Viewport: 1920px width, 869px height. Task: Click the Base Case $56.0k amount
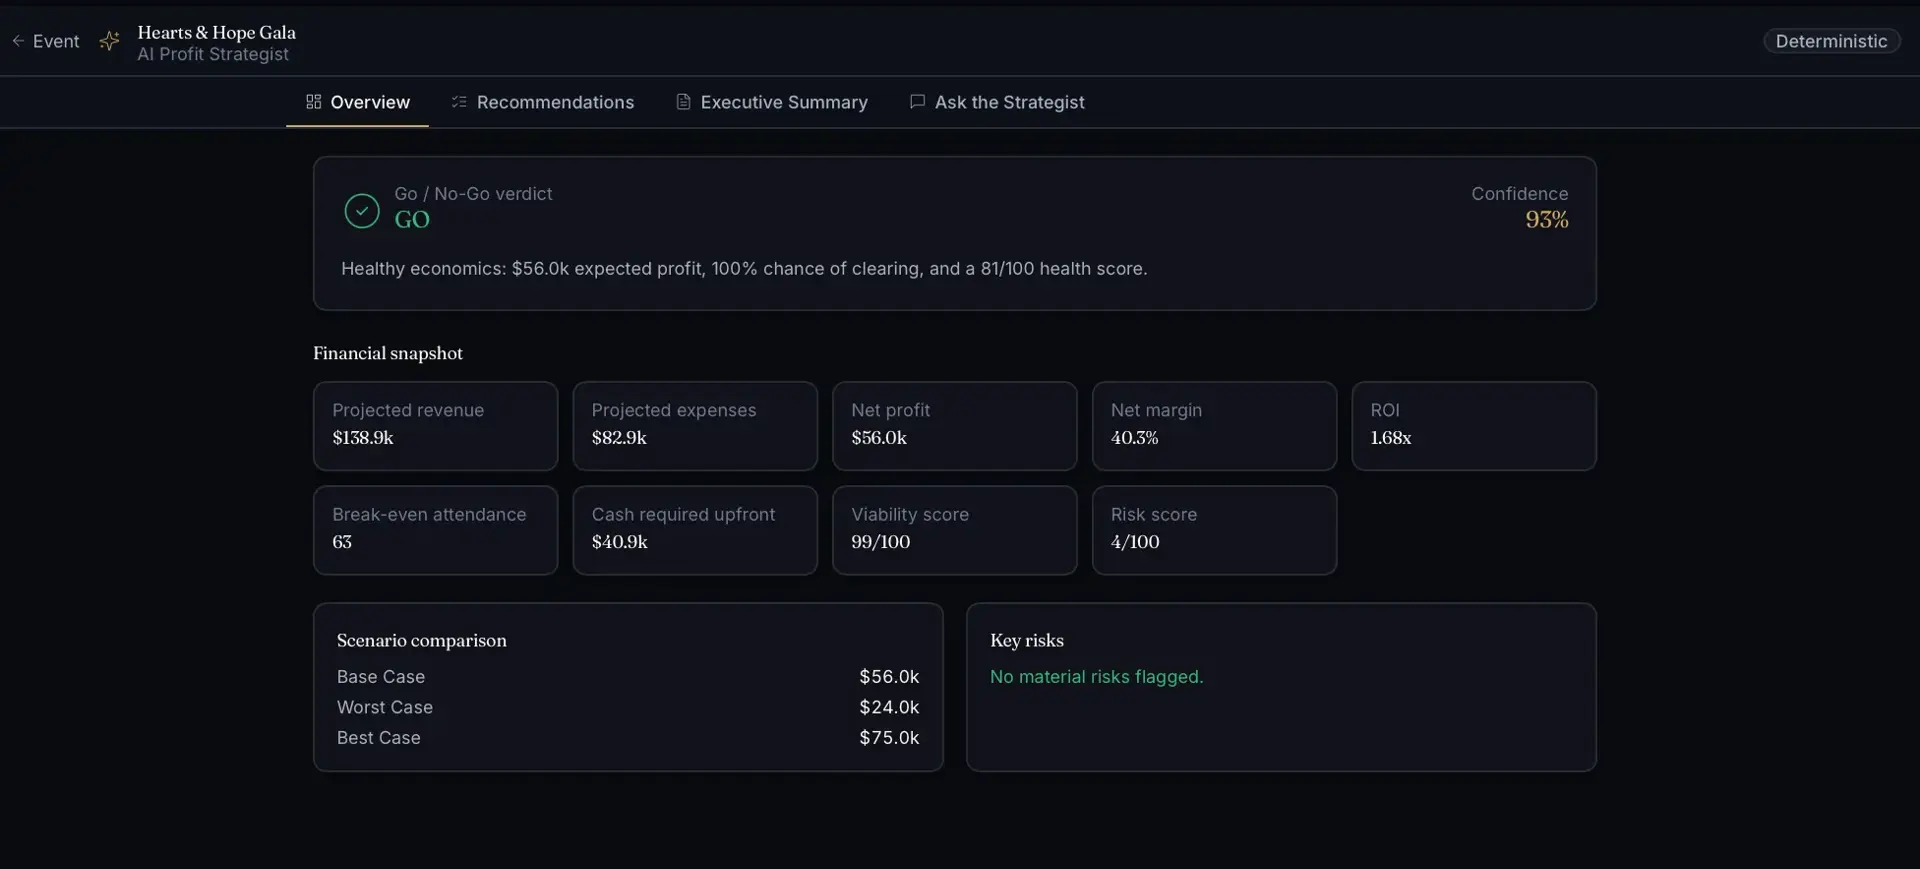tap(889, 677)
